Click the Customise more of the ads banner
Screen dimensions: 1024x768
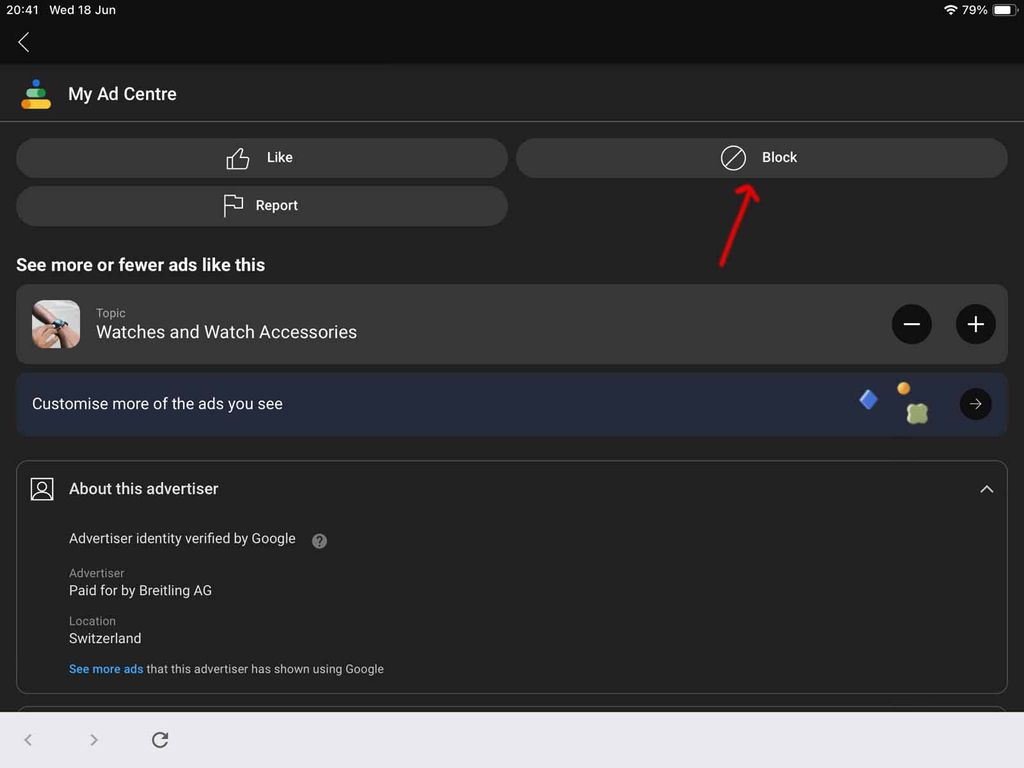click(511, 404)
